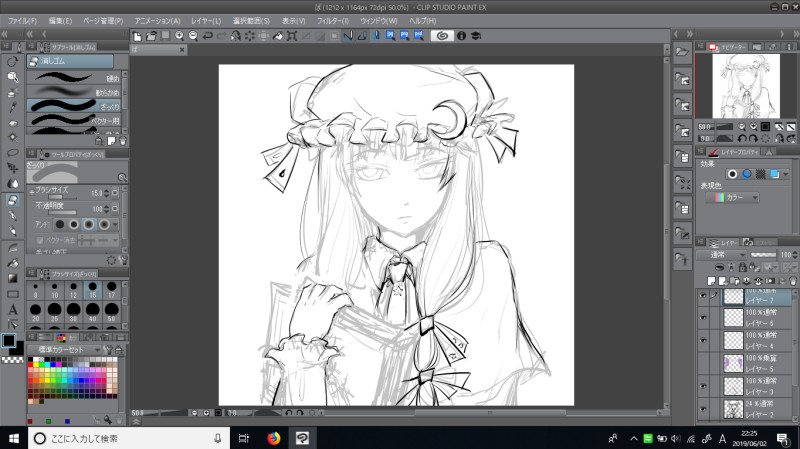Click Rotate left icon in Navigator panel

tap(742, 138)
